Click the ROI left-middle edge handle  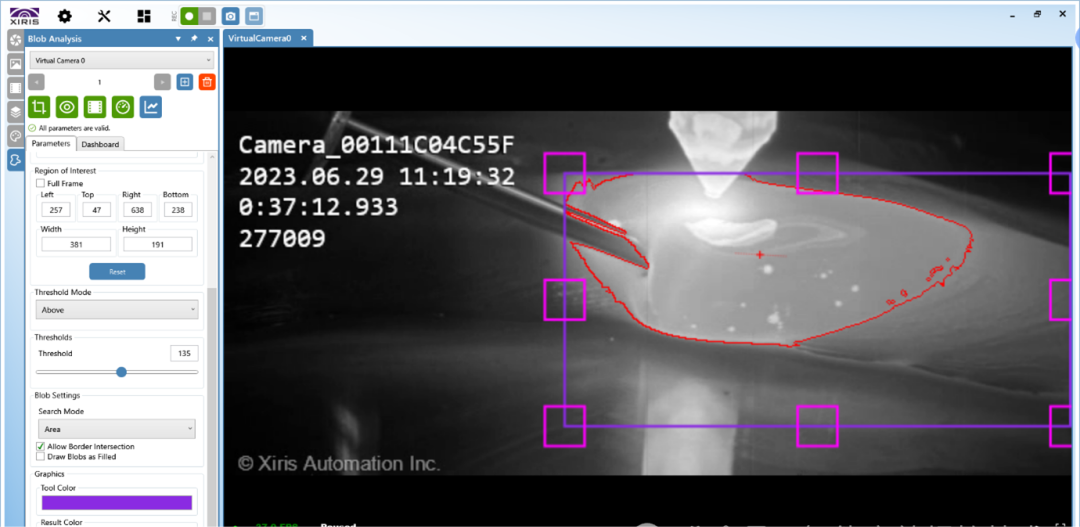coord(564,300)
